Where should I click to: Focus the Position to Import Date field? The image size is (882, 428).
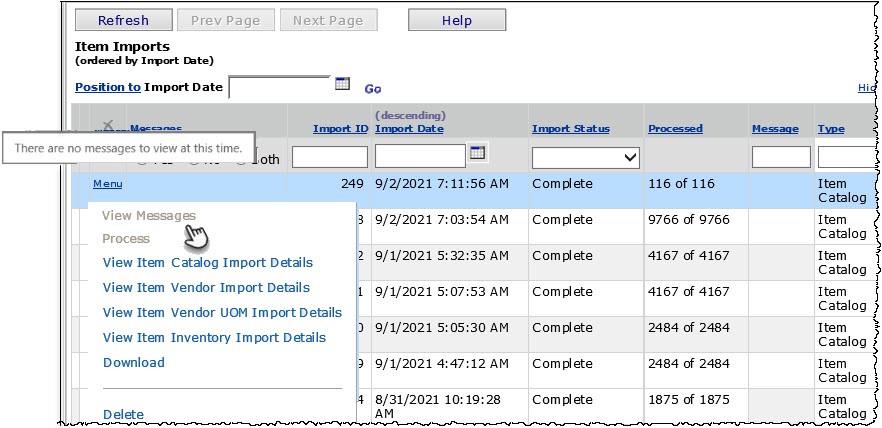[x=279, y=87]
